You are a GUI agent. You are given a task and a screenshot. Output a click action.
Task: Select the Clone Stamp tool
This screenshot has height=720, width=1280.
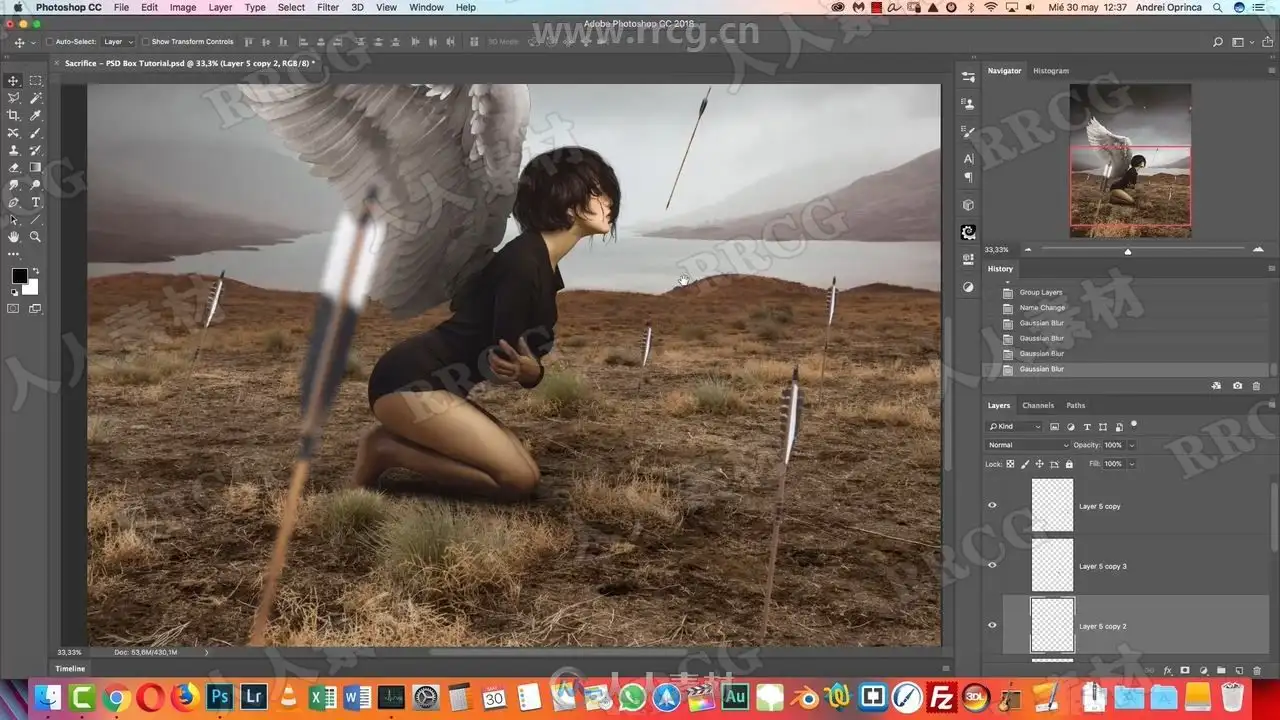(x=13, y=150)
